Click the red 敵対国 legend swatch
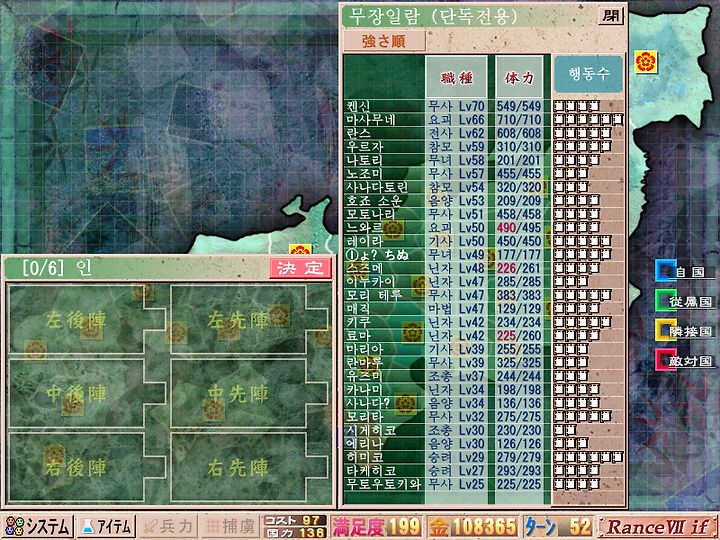 click(665, 360)
